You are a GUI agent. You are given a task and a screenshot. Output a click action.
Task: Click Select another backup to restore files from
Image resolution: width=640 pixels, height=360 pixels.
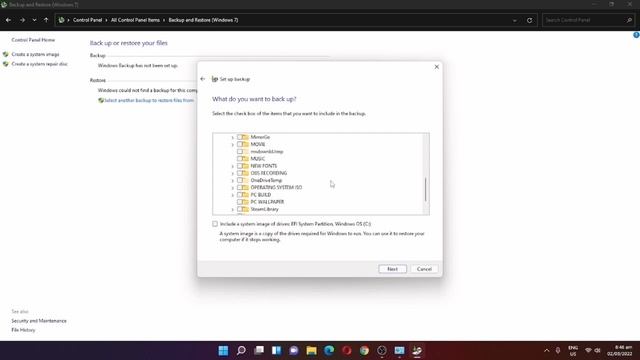(149, 100)
